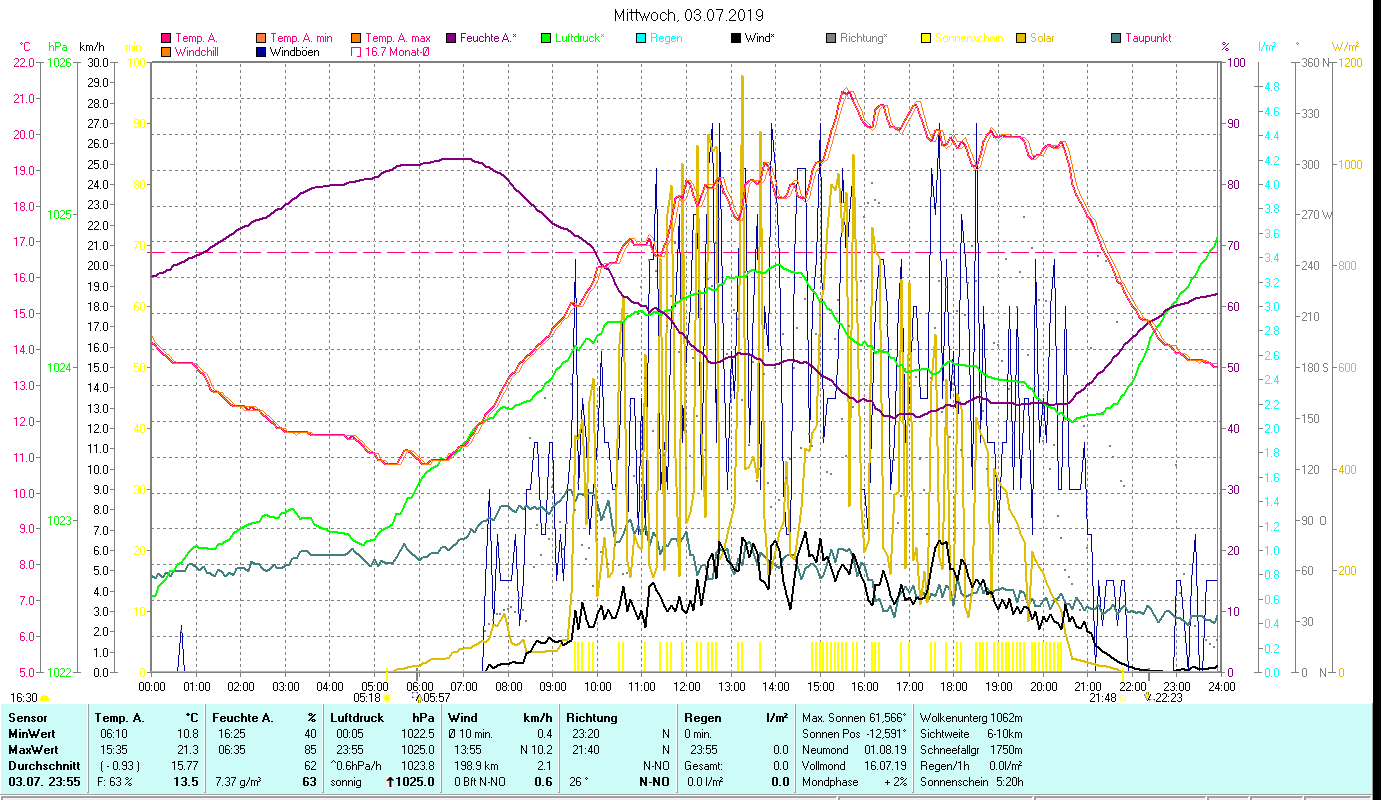Image resolution: width=1381 pixels, height=800 pixels.
Task: Click the black Wind* legend swatch
Action: (736, 39)
